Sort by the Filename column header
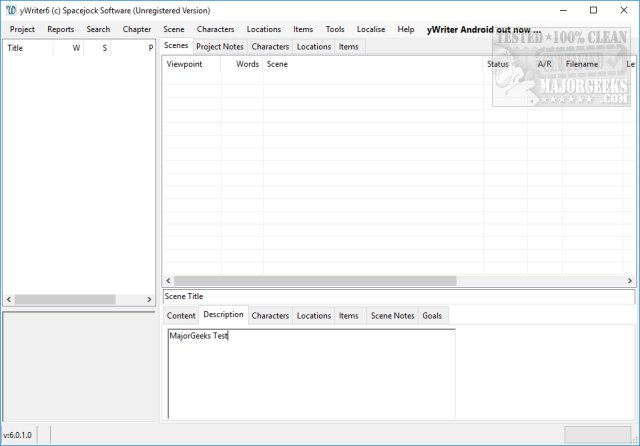Screen dimensions: 640x446 pyautogui.click(x=592, y=64)
